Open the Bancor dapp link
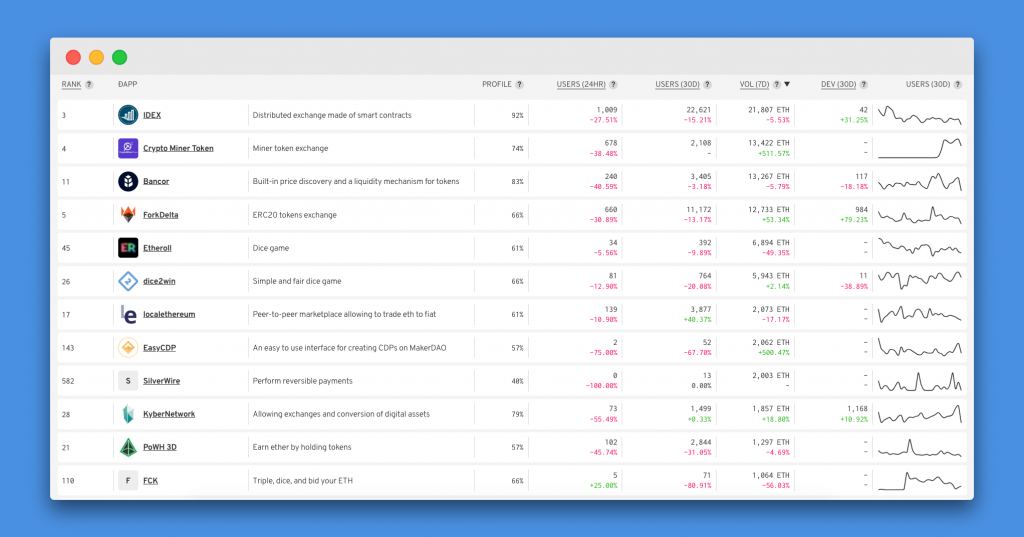 [x=156, y=182]
